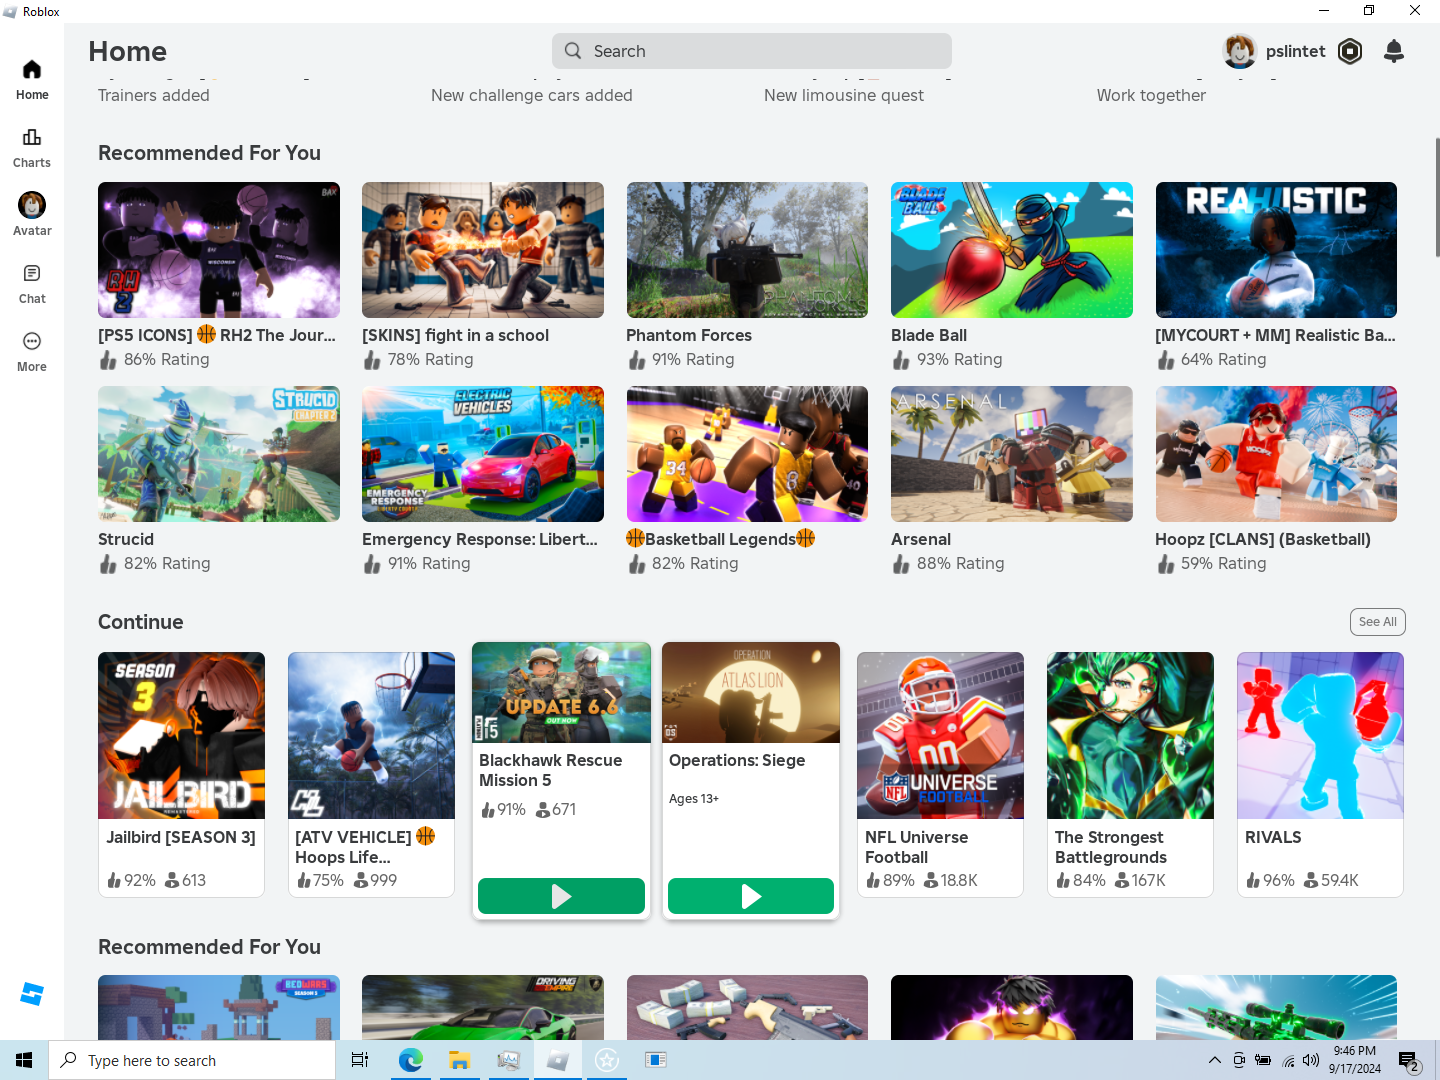The image size is (1440, 1080).
Task: Open Arsenal game thumbnail
Action: (x=1012, y=454)
